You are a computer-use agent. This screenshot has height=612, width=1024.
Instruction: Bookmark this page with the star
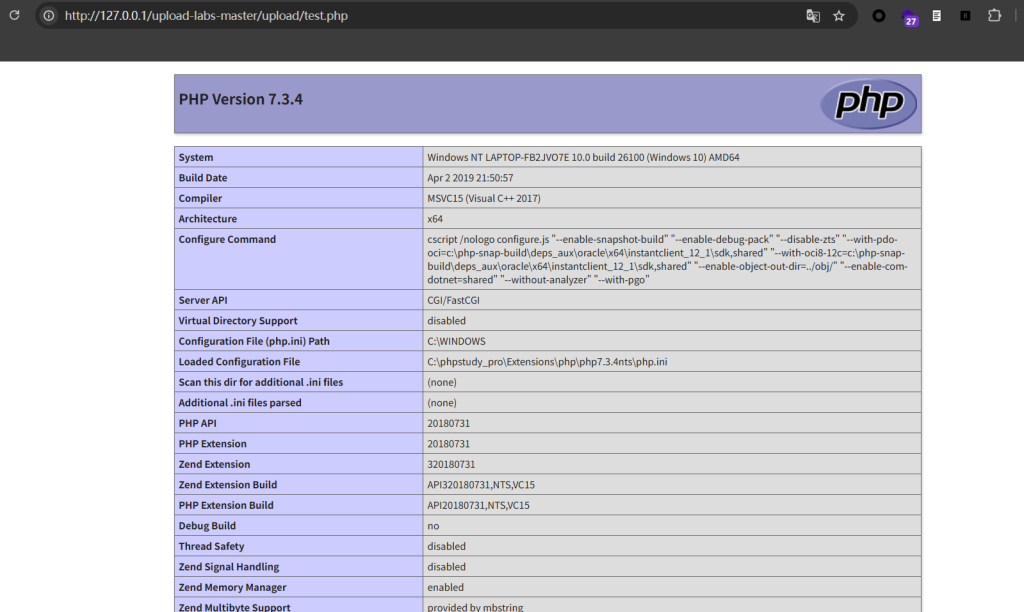(x=839, y=16)
